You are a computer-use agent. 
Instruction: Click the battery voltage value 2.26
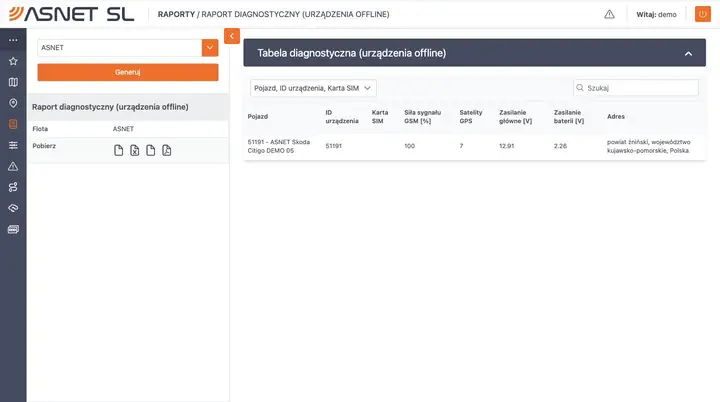(x=560, y=146)
